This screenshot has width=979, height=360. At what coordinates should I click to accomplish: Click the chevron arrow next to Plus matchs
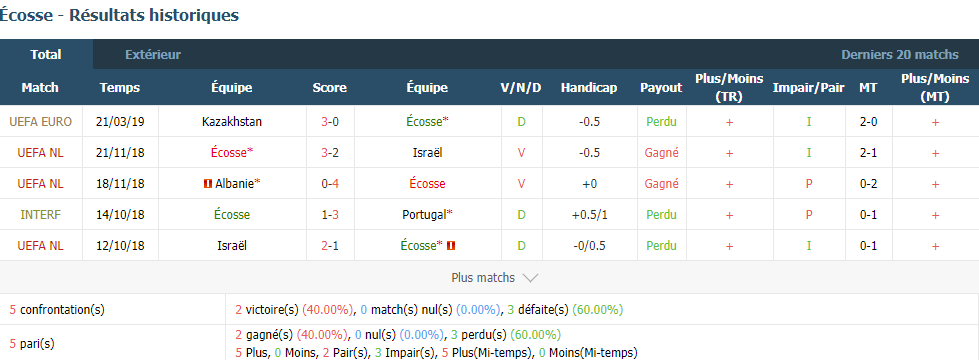(529, 278)
